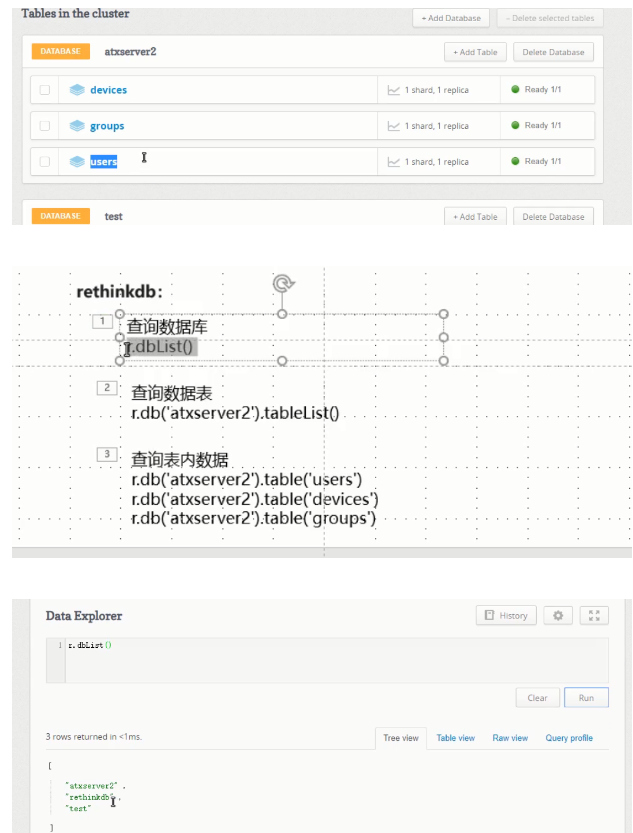Click the r.db('atxserver2').tableList() line

pyautogui.click(x=235, y=413)
